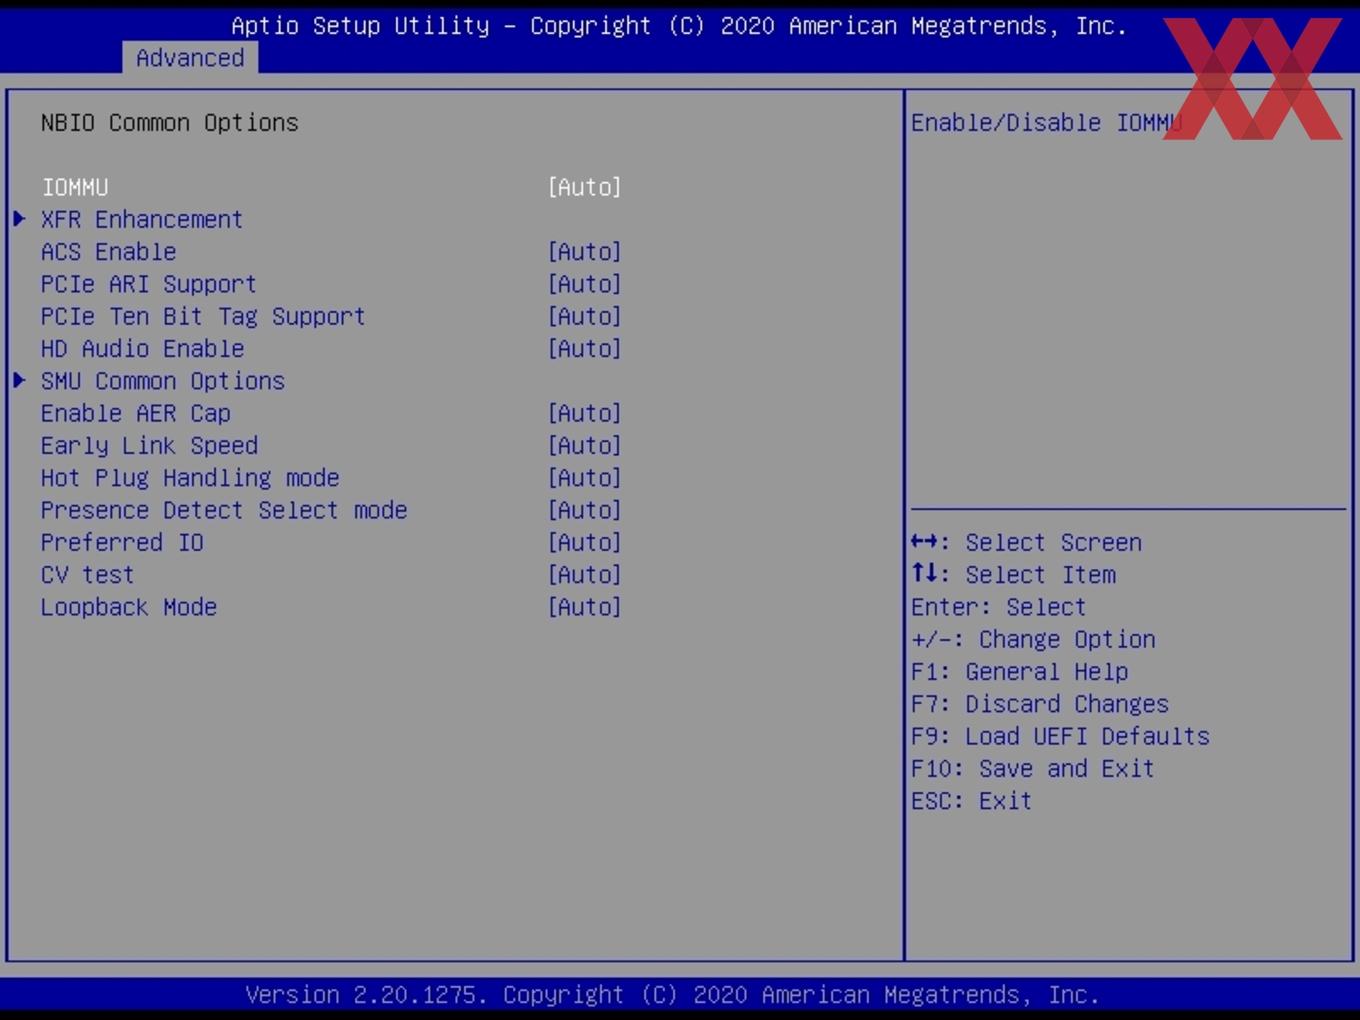Change HD Audio Enable [Auto] value
1360x1020 pixels.
[x=585, y=349]
